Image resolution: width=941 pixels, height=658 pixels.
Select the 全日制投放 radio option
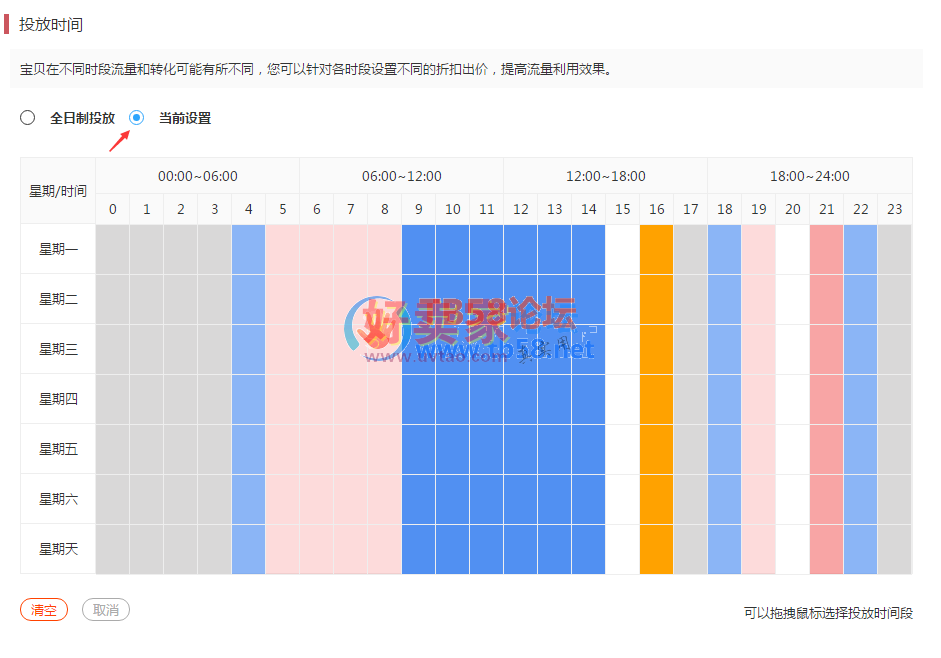[28, 118]
